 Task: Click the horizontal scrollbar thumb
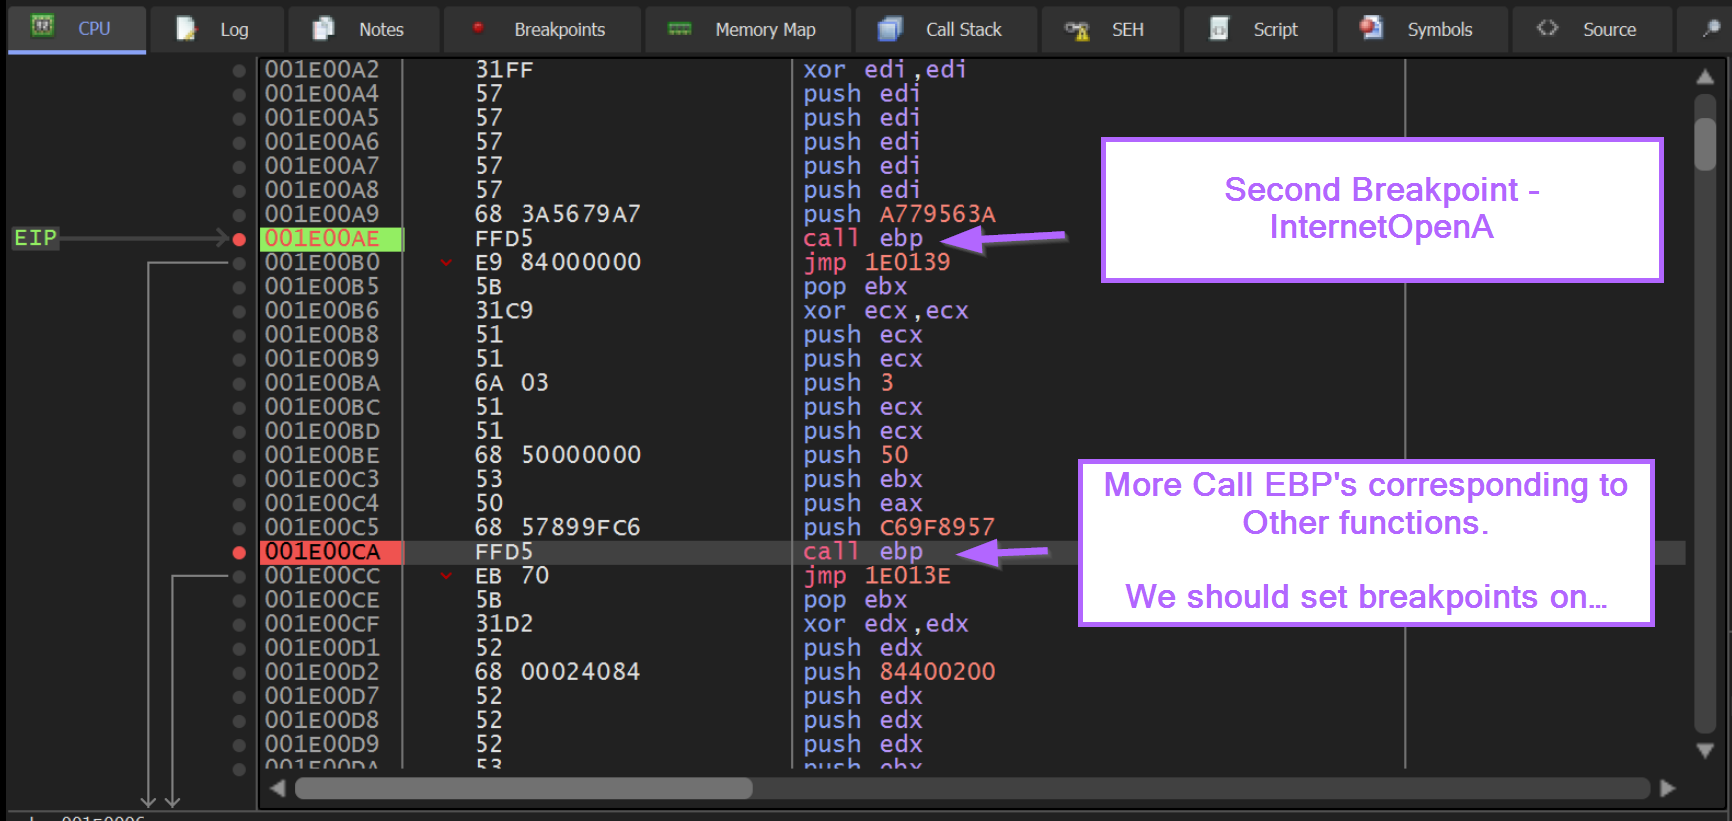pos(523,789)
